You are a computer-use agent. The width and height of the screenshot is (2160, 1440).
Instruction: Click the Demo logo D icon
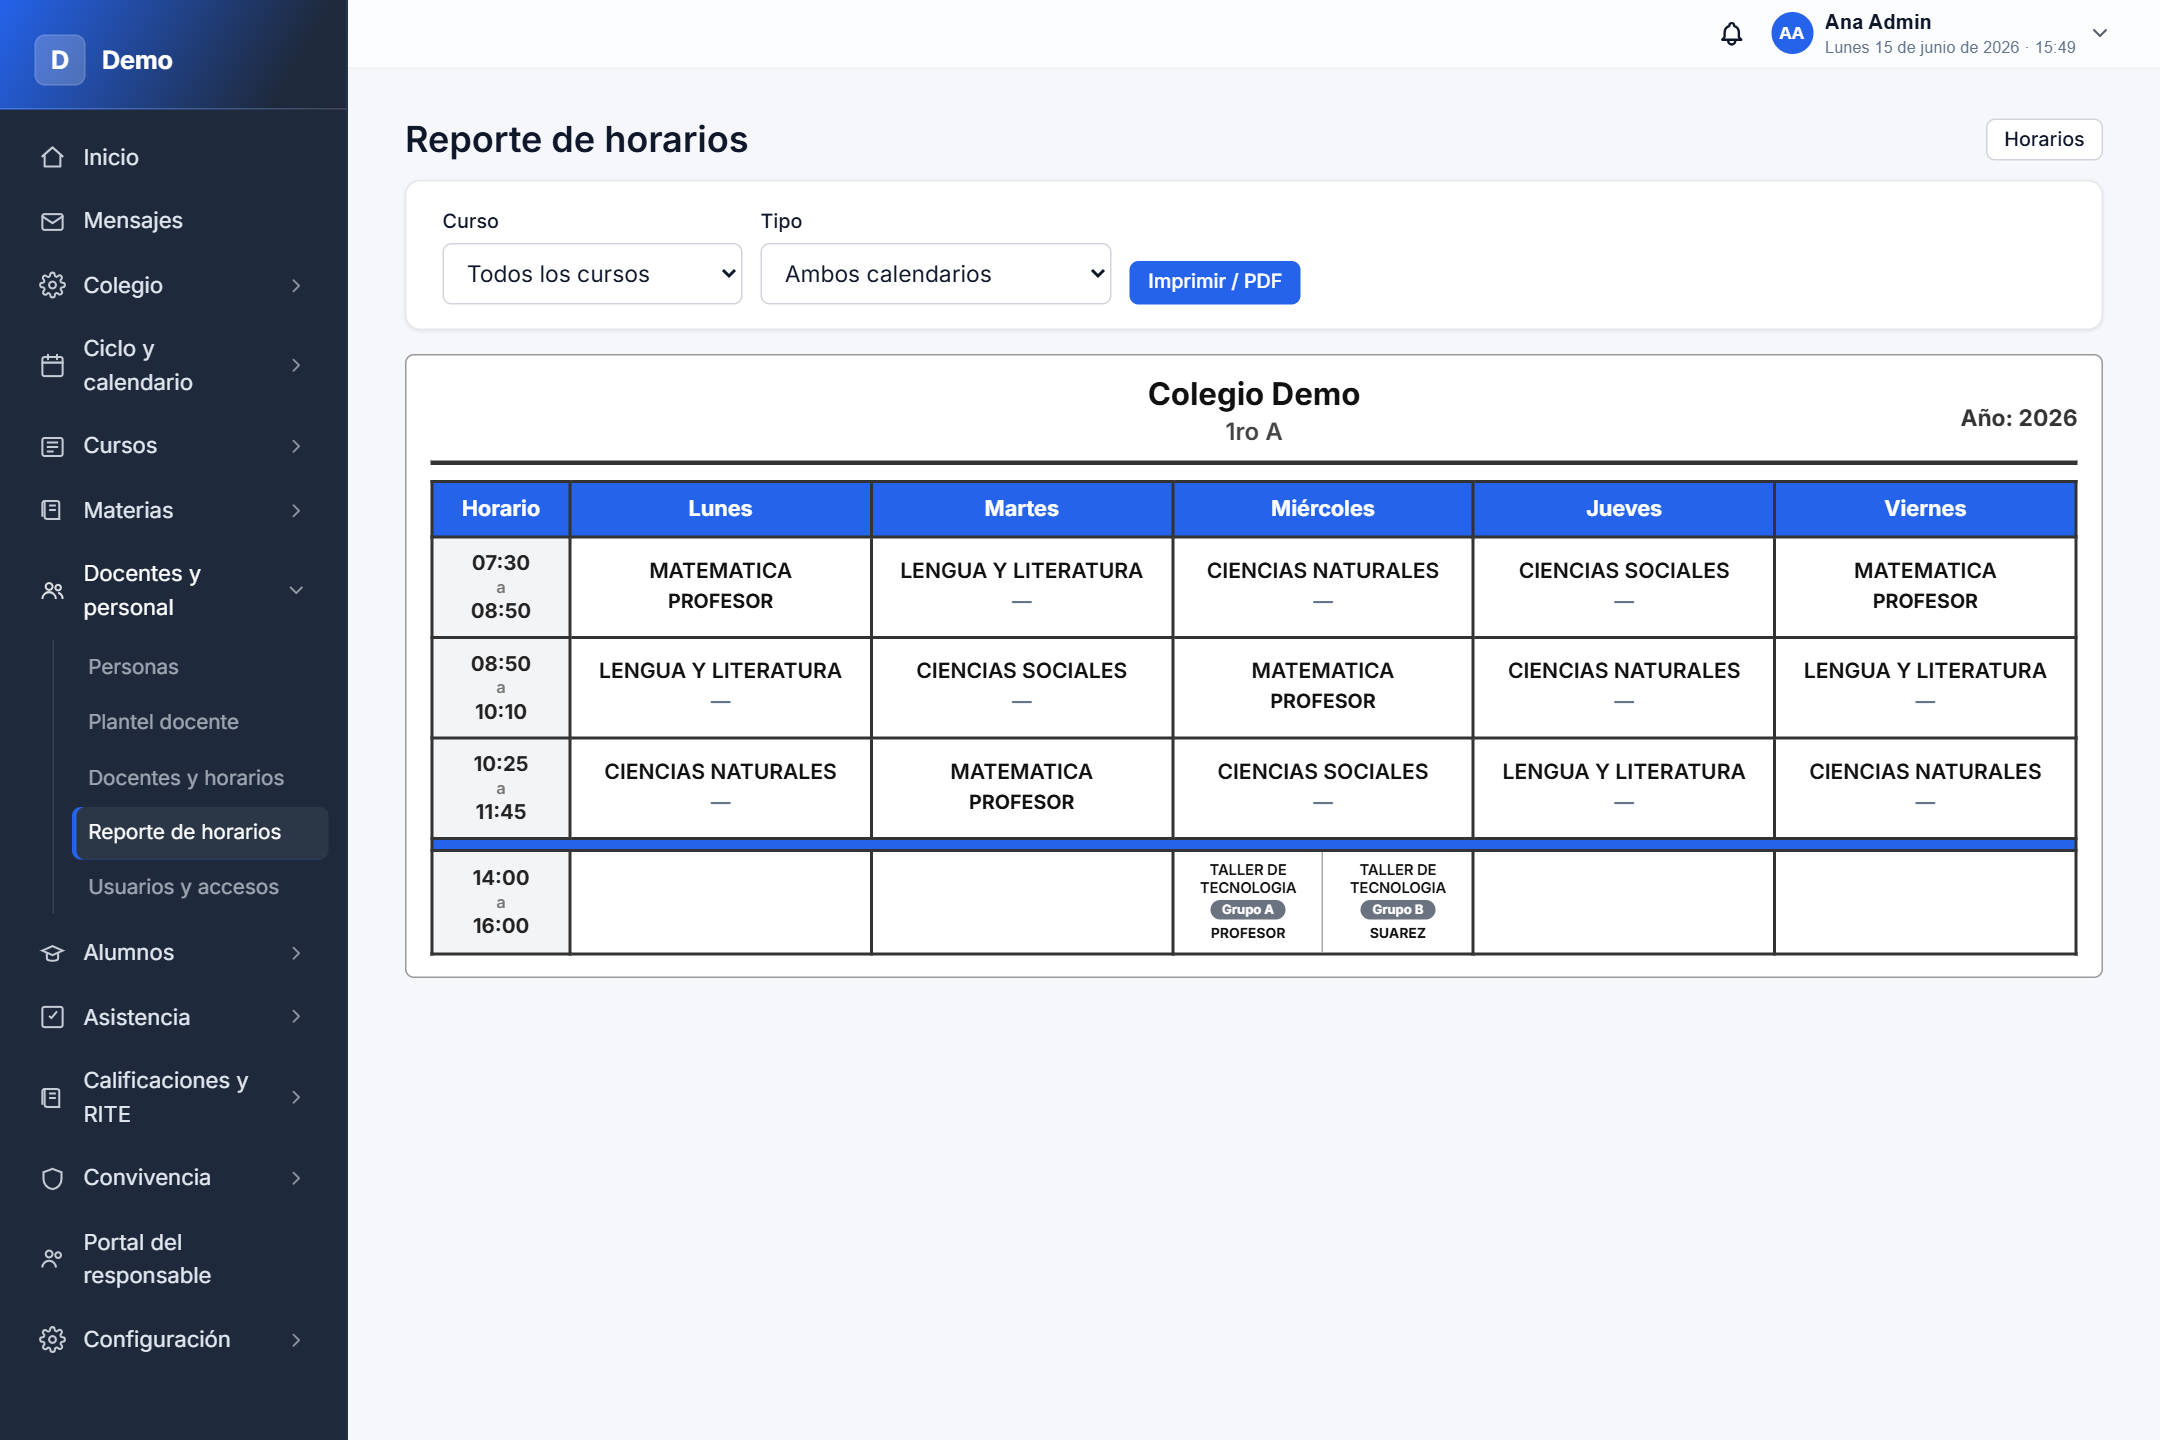(x=60, y=60)
